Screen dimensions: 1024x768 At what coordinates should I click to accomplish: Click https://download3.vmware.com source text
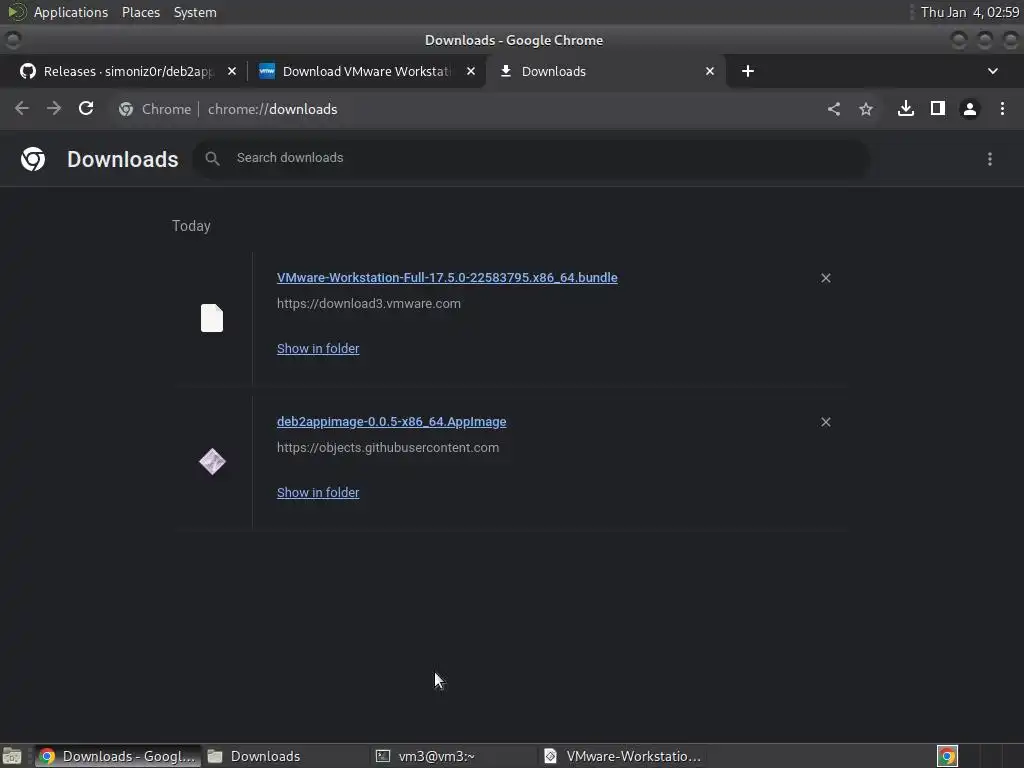click(369, 304)
